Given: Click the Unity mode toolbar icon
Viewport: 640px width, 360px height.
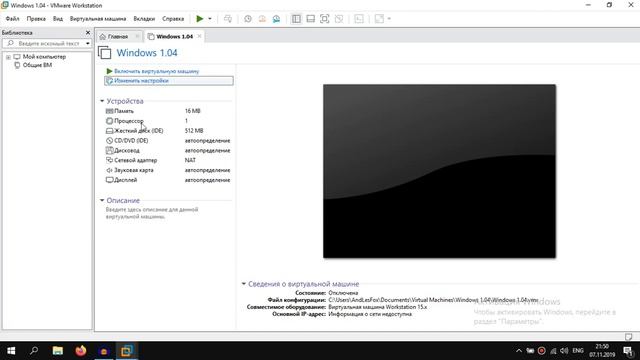Looking at the screenshot, I should pos(339,19).
